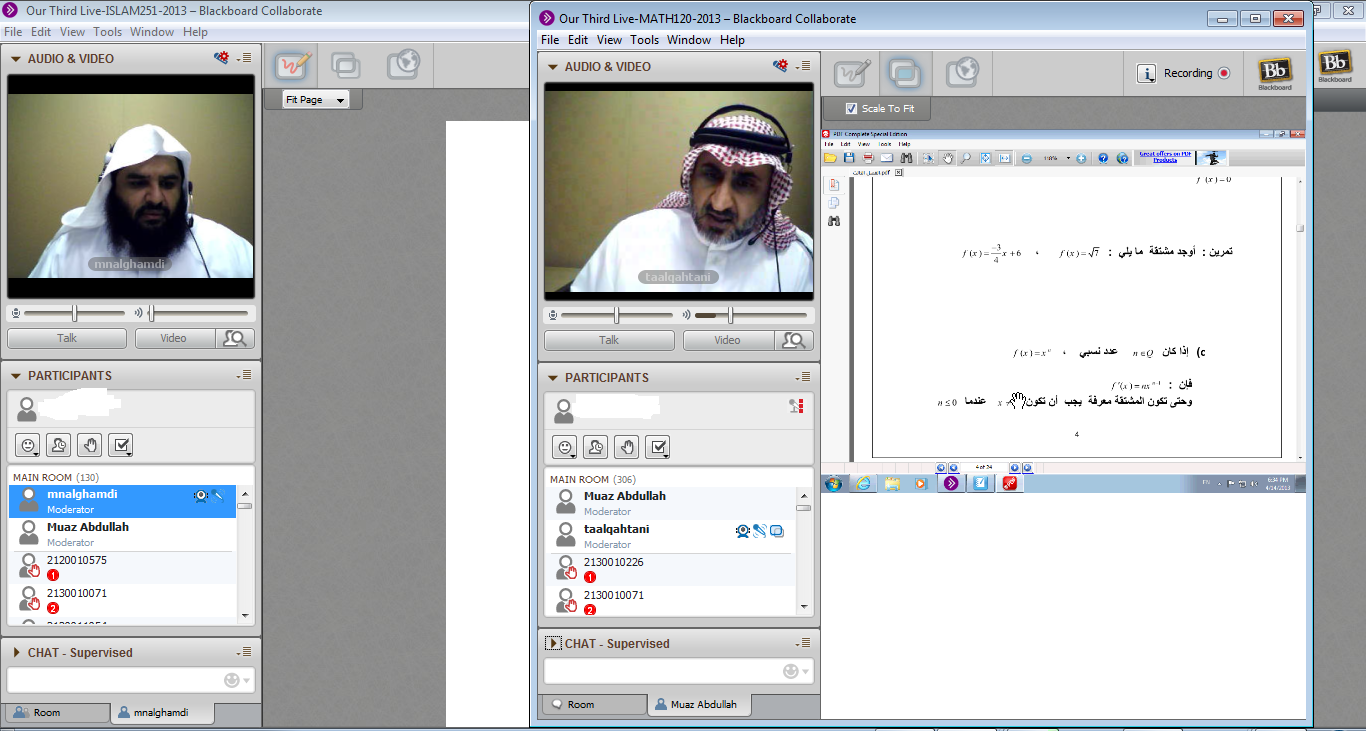Click Recording information icon in MATH120 window
This screenshot has width=1366, height=731.
tap(1146, 73)
